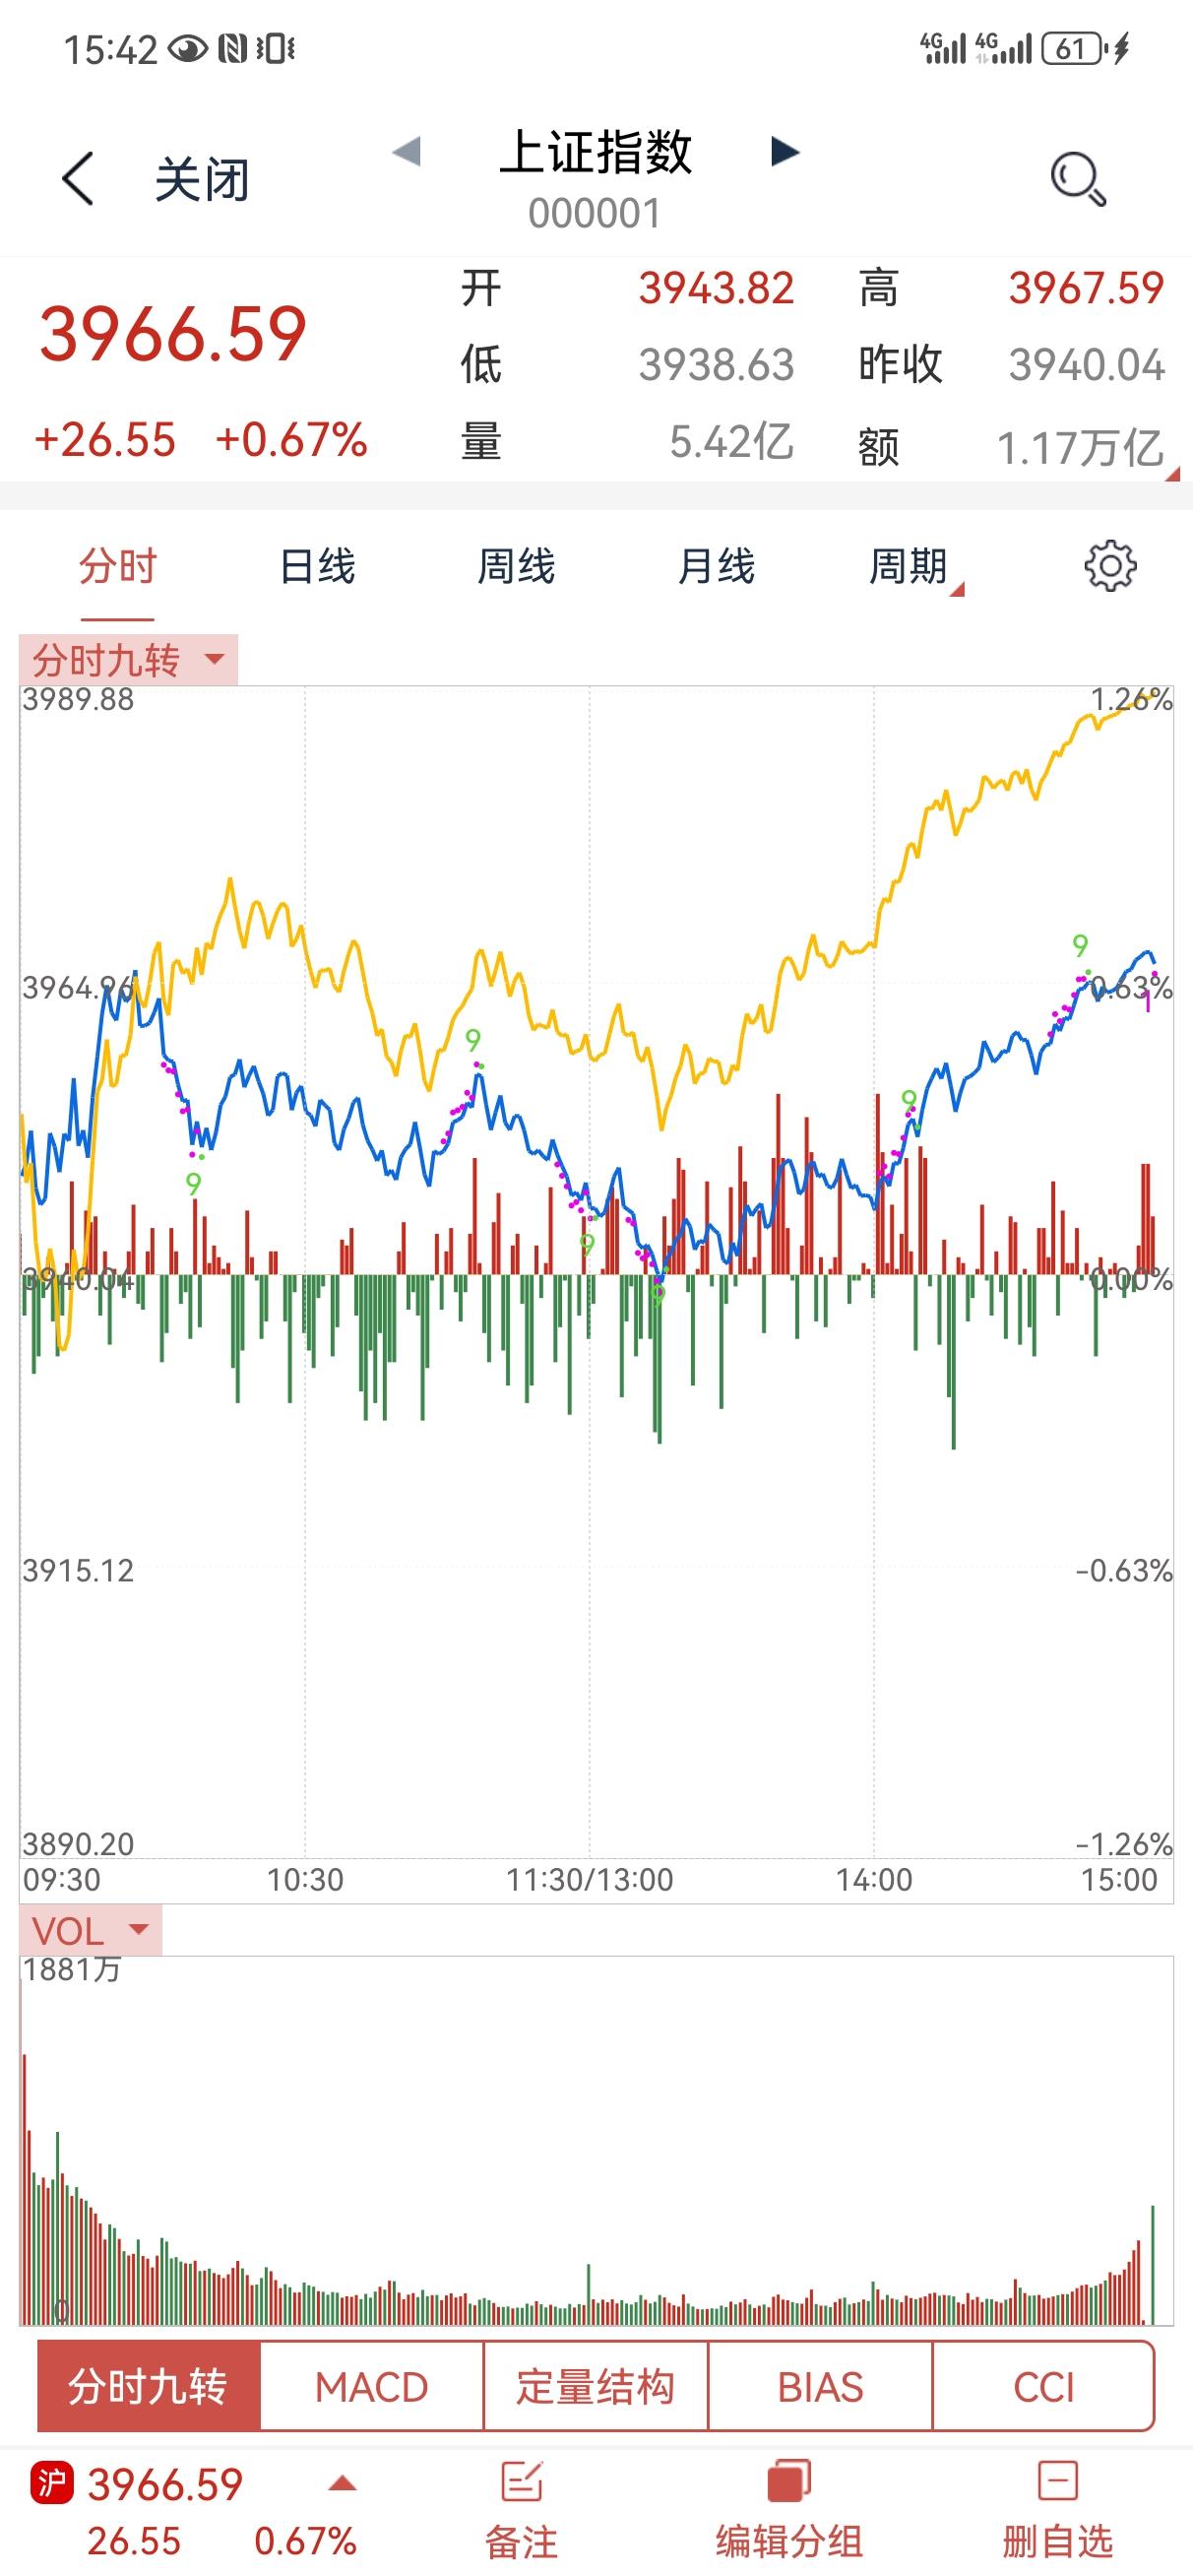Open chart settings gear icon
The width and height of the screenshot is (1193, 2576).
point(1110,566)
